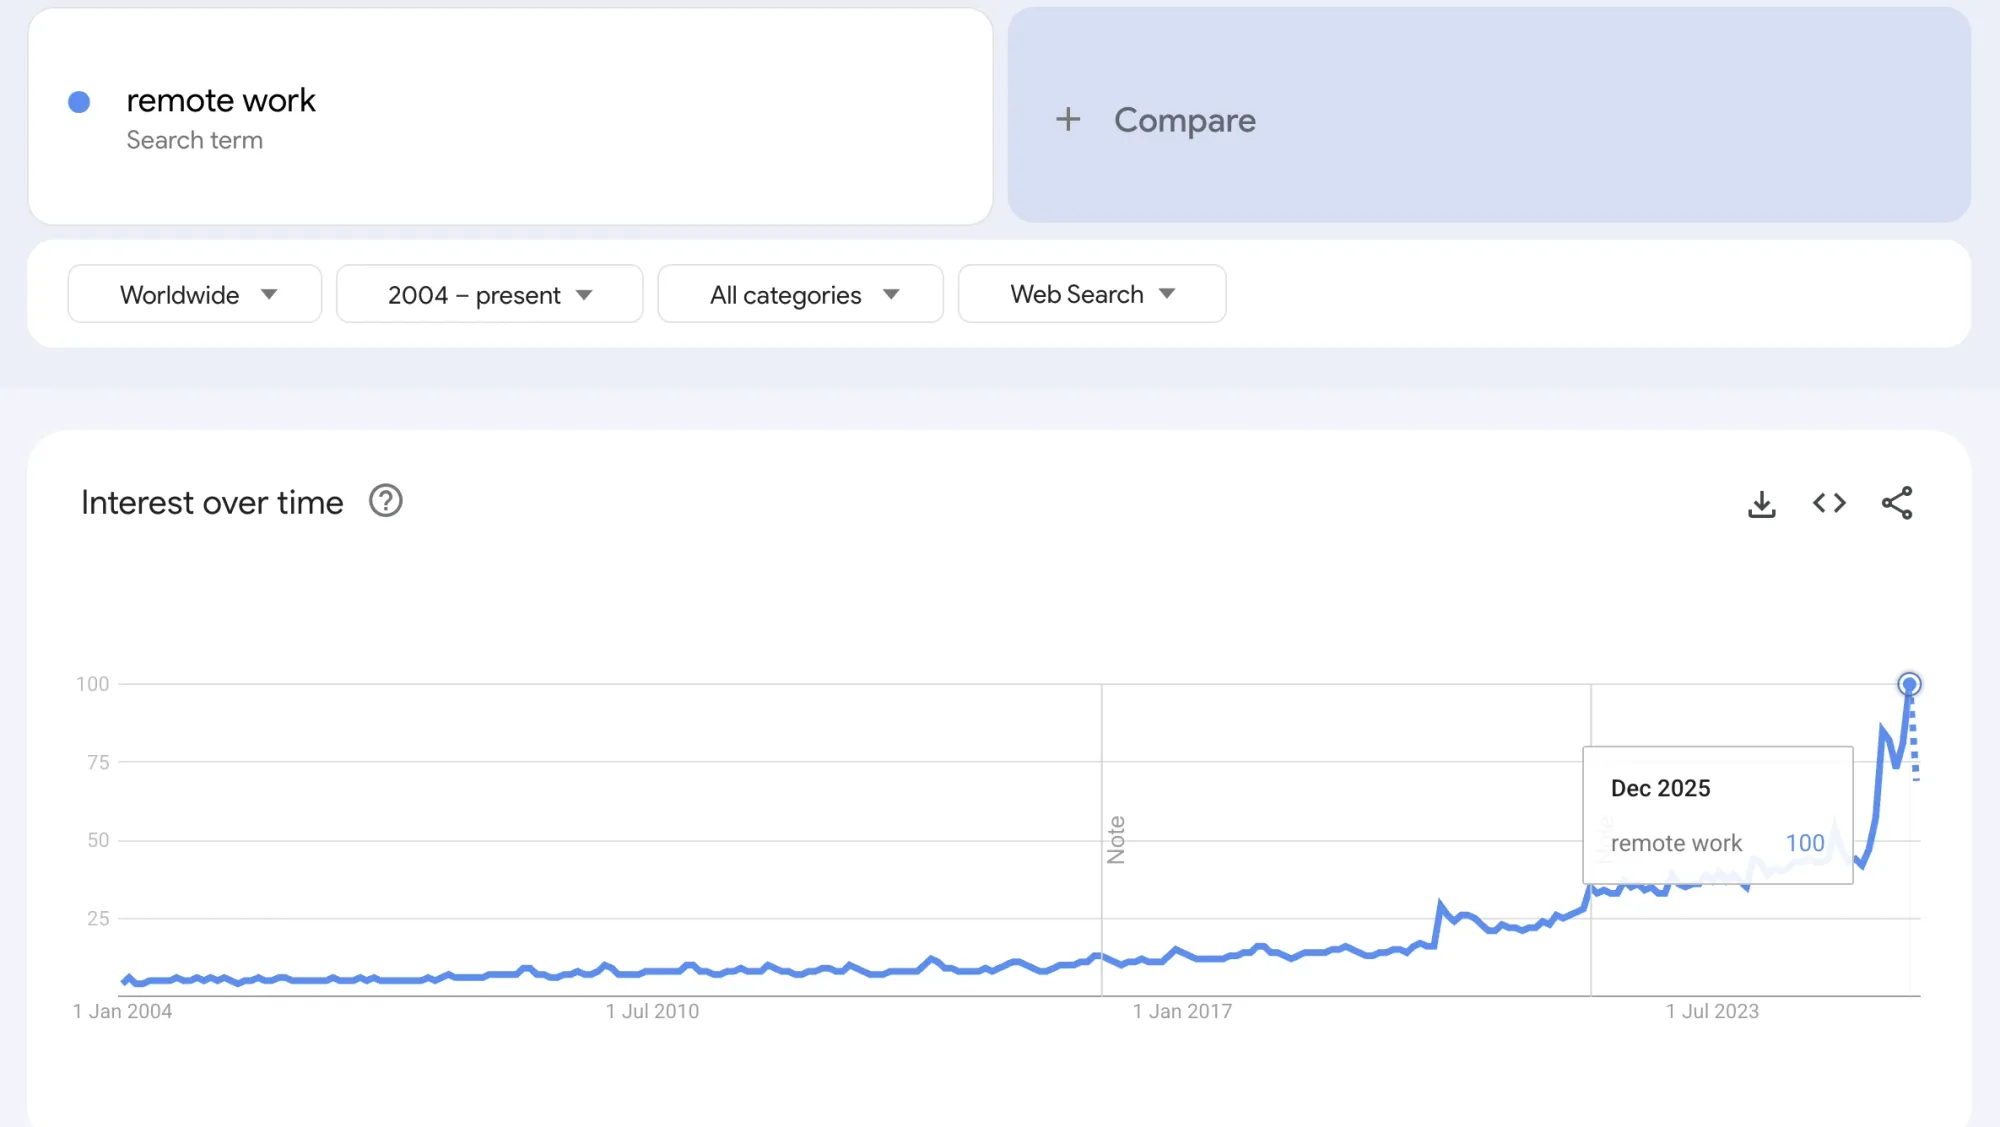
Task: Open the Interest over time help
Action: click(385, 501)
